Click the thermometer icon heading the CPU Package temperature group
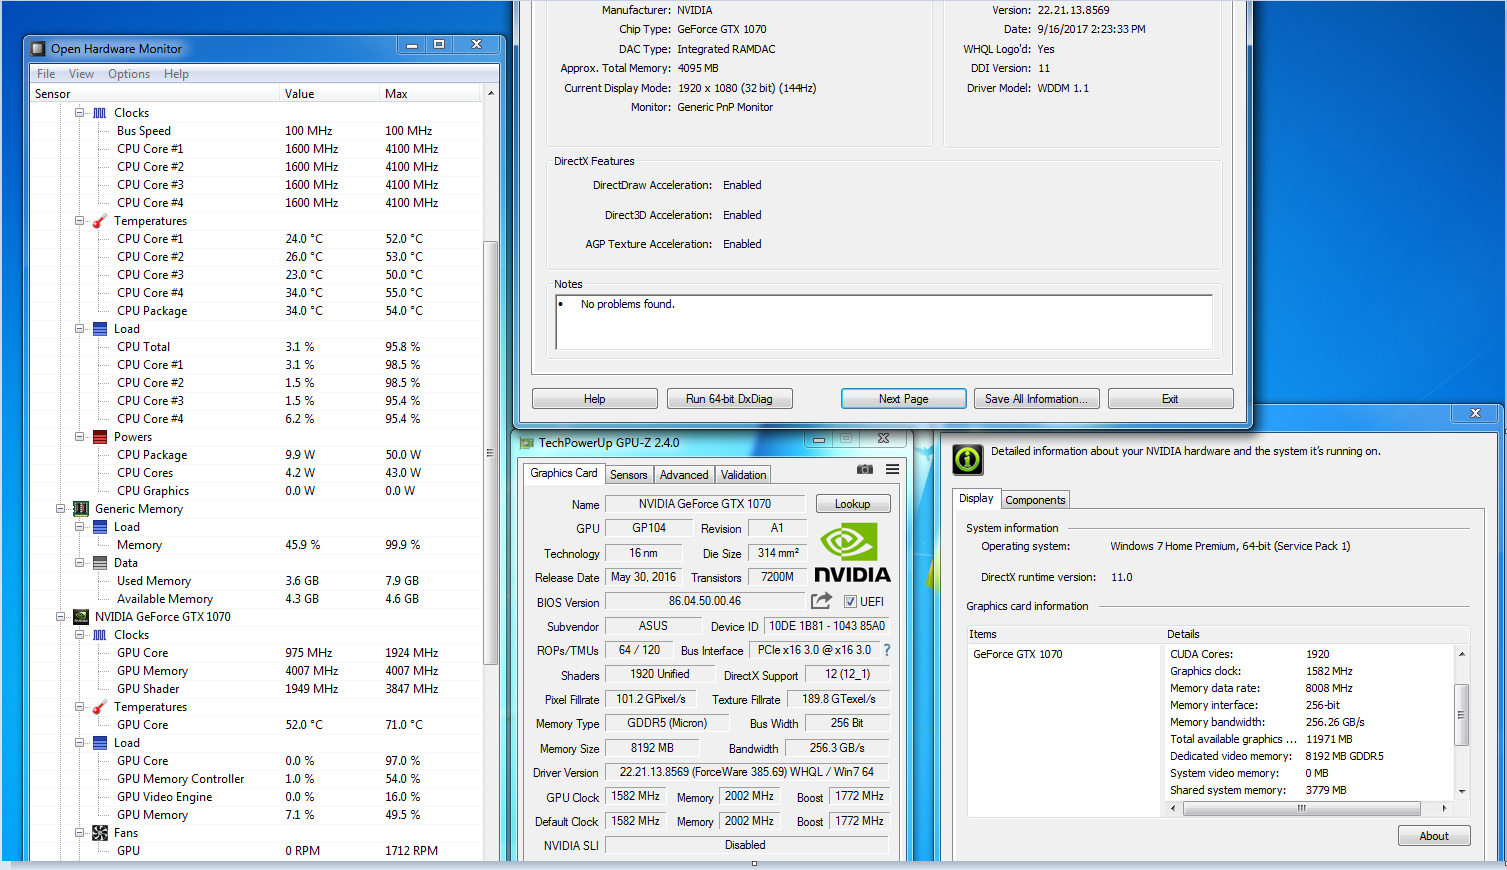1507x870 pixels. click(100, 221)
